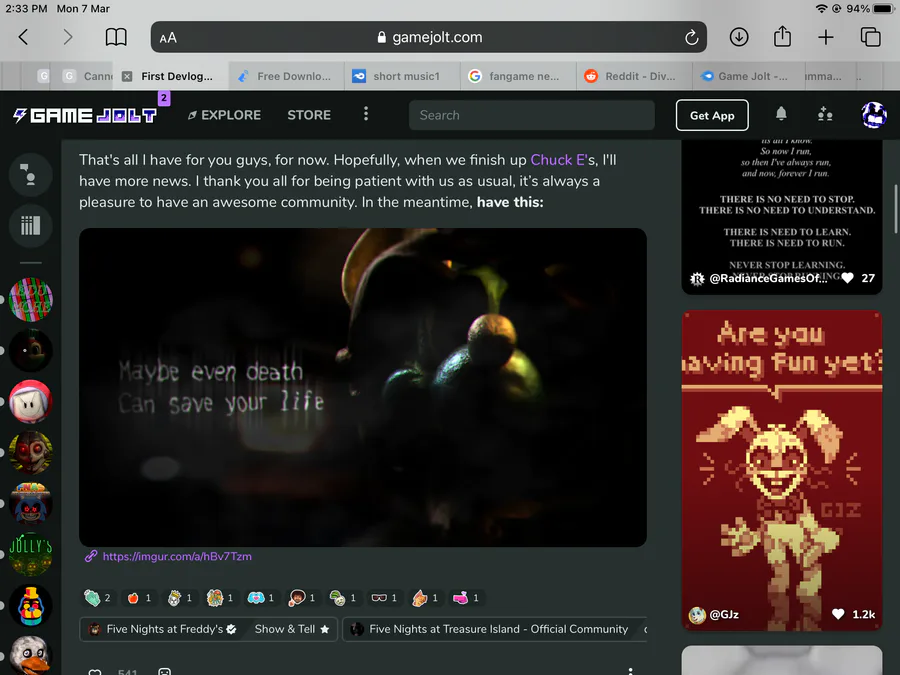Grab the page scrollbar
The width and height of the screenshot is (900, 675).
[x=895, y=209]
